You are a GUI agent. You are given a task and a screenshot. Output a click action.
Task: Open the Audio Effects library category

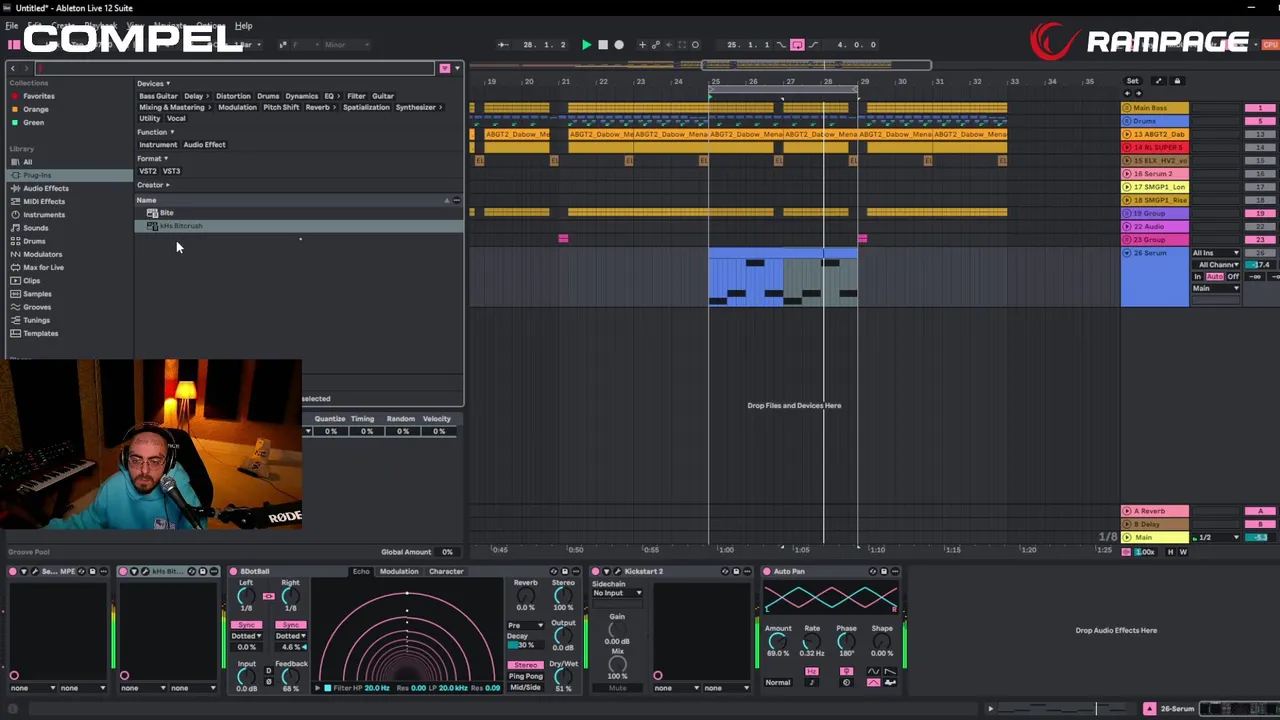pos(46,188)
